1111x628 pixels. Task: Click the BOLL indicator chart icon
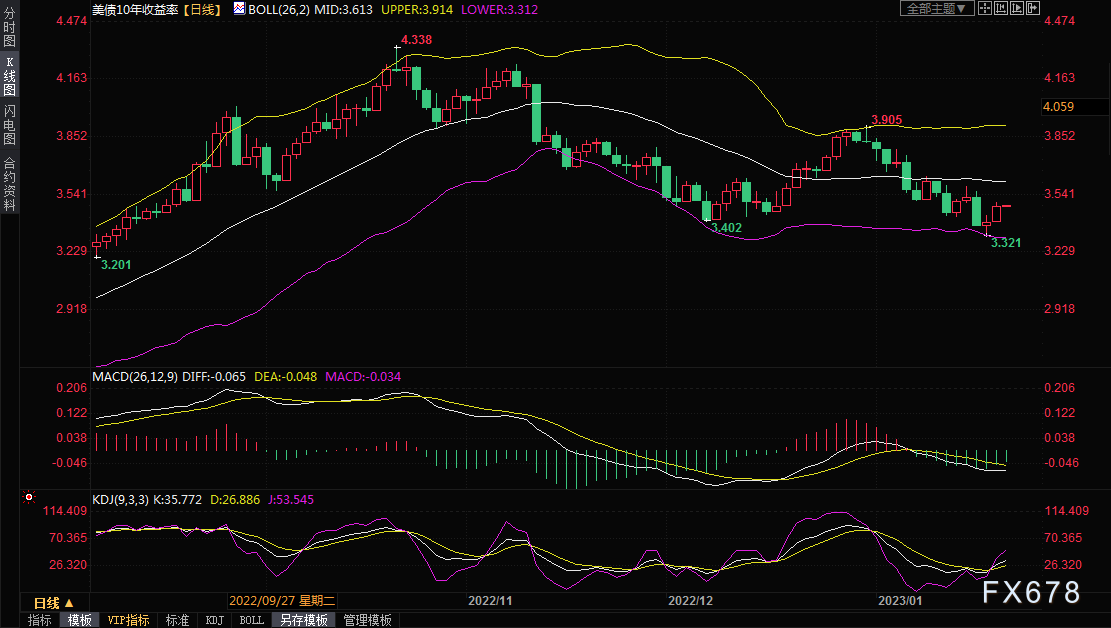pos(238,8)
